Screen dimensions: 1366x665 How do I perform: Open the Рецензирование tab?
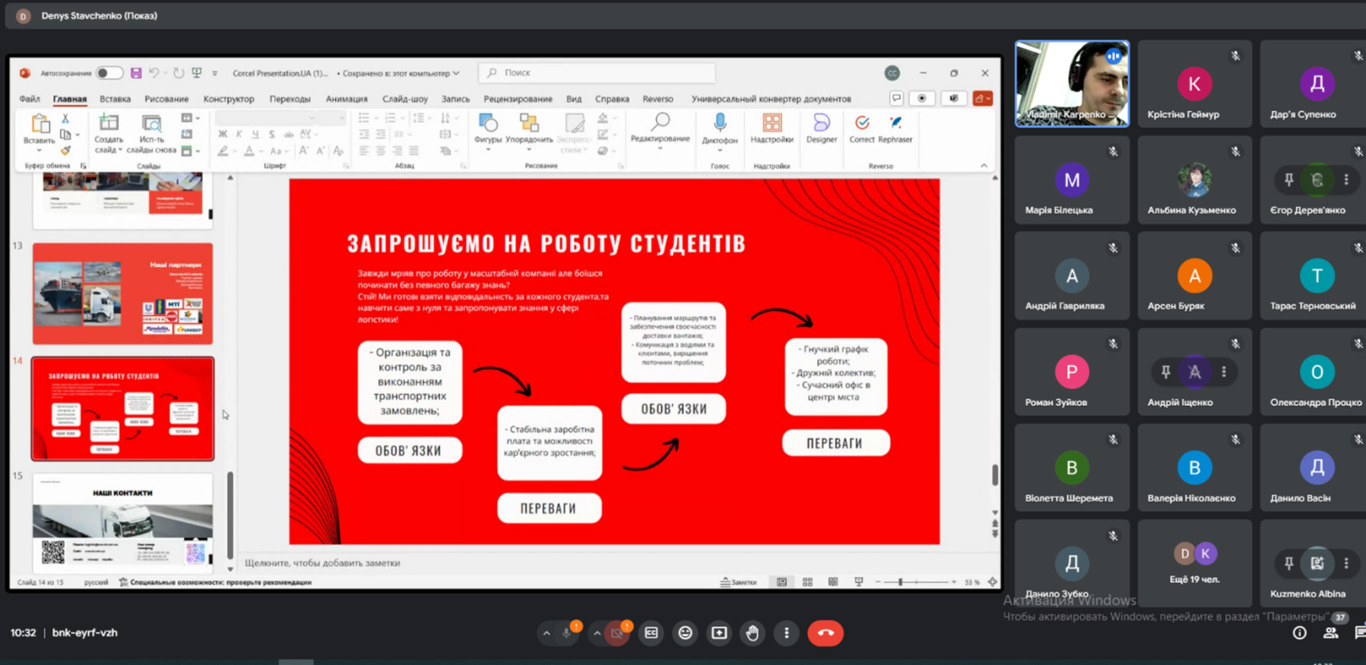[518, 99]
